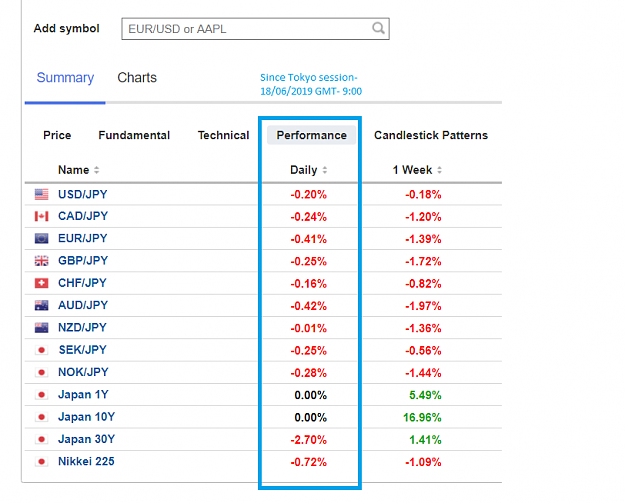The image size is (625, 503).
Task: Focus the Add symbol search field
Action: 255,29
